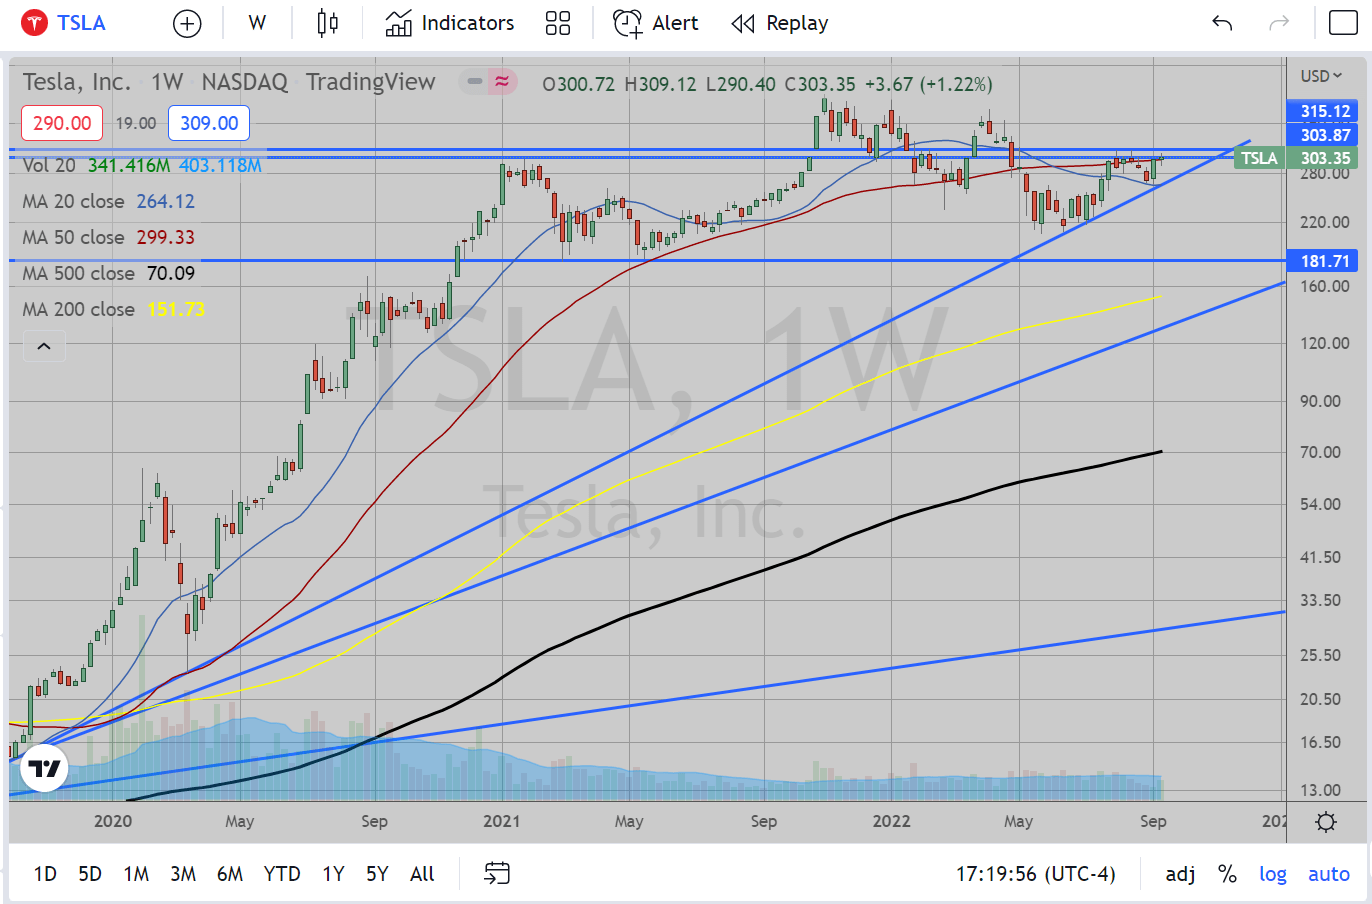
Task: Toggle percent scale mode
Action: [x=1227, y=874]
